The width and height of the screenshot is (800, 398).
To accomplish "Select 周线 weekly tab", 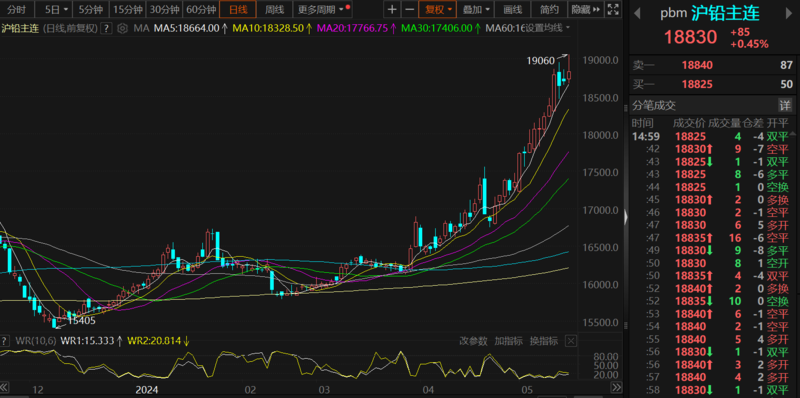I will coord(274,9).
